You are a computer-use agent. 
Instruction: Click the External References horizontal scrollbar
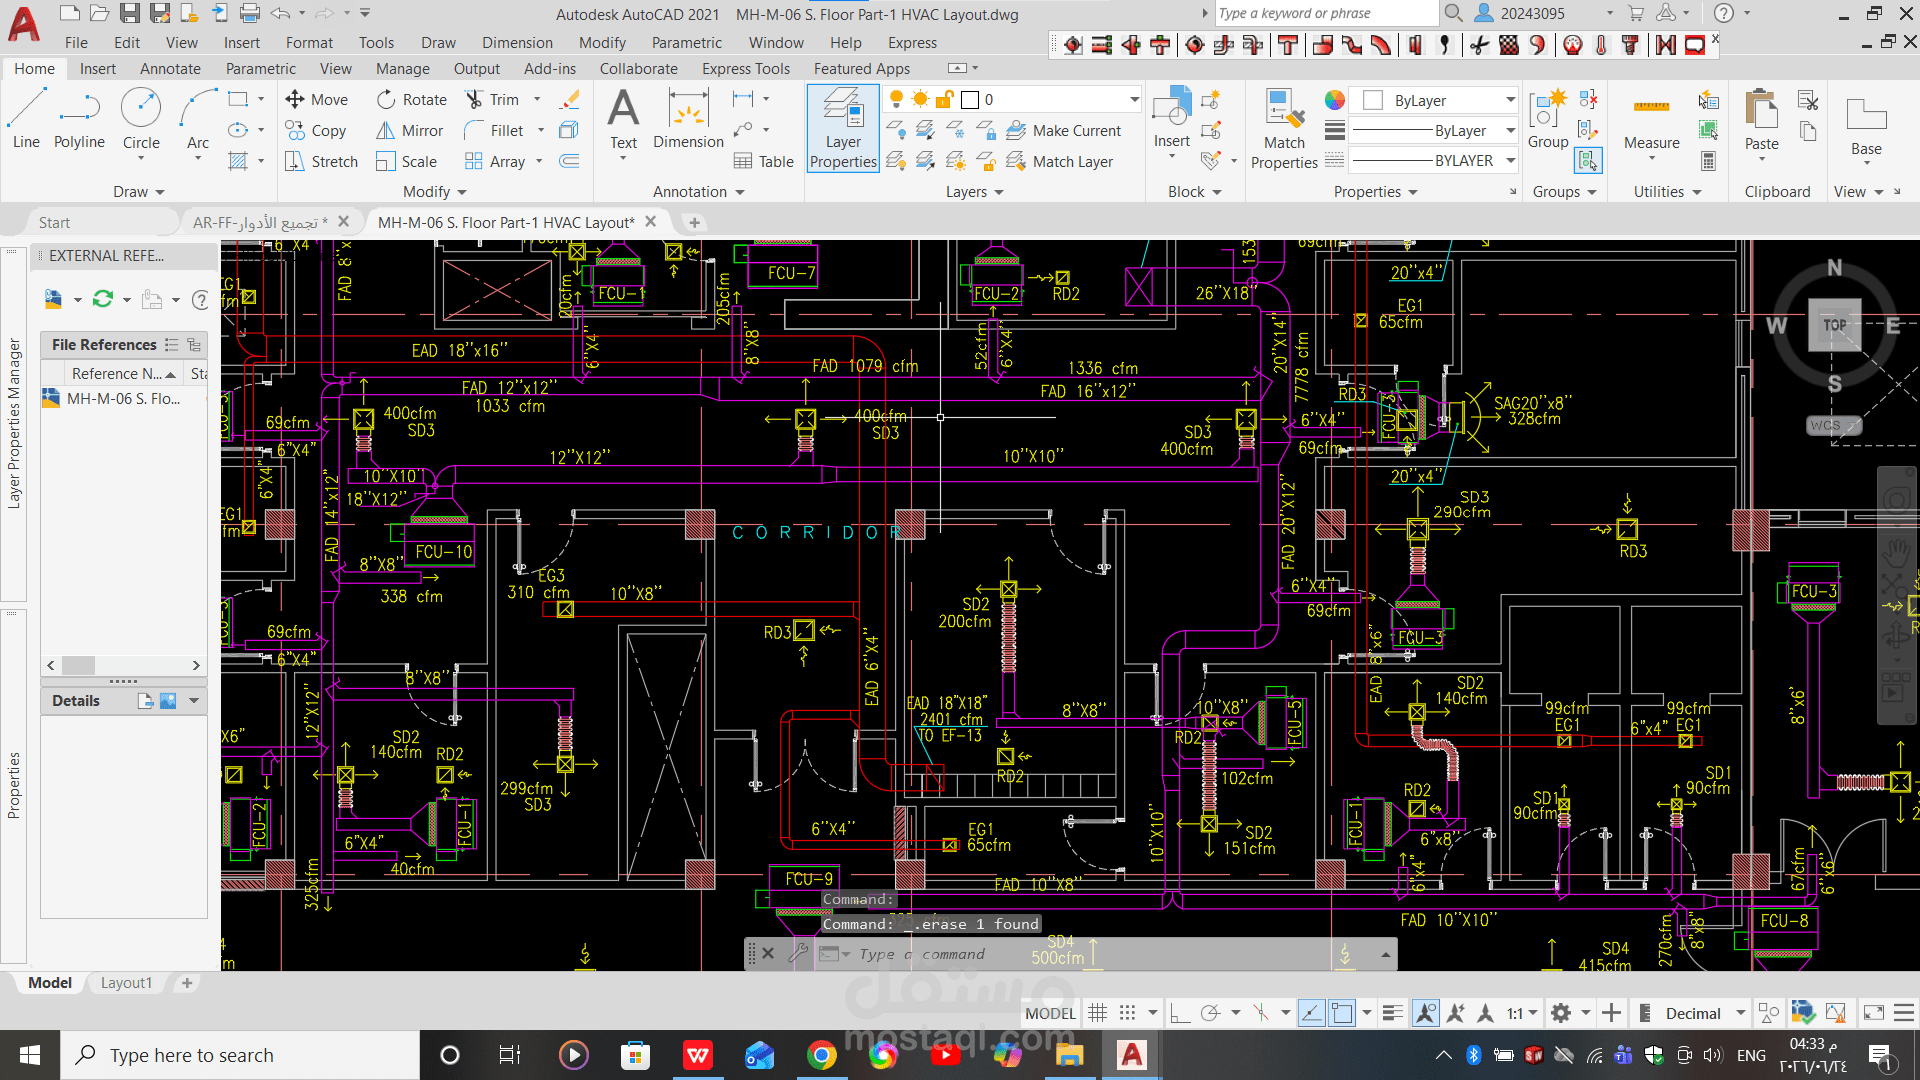(x=123, y=665)
